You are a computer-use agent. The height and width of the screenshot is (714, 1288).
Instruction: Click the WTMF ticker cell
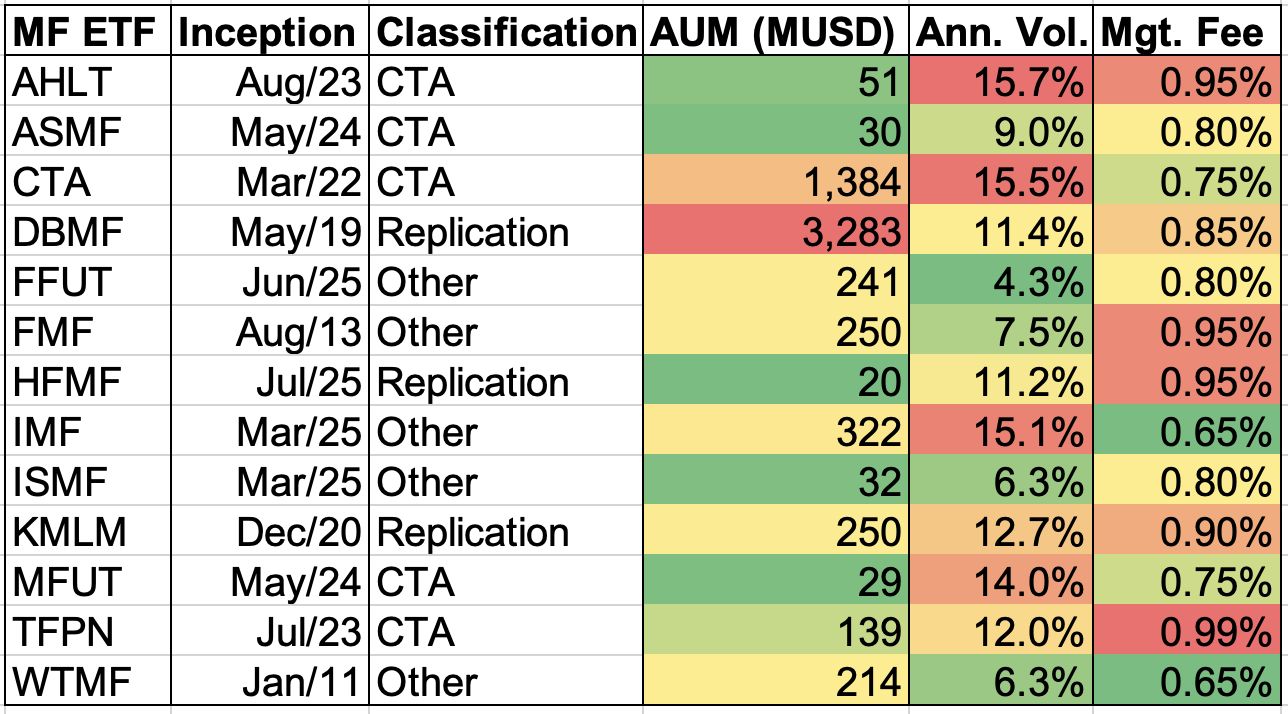point(88,682)
